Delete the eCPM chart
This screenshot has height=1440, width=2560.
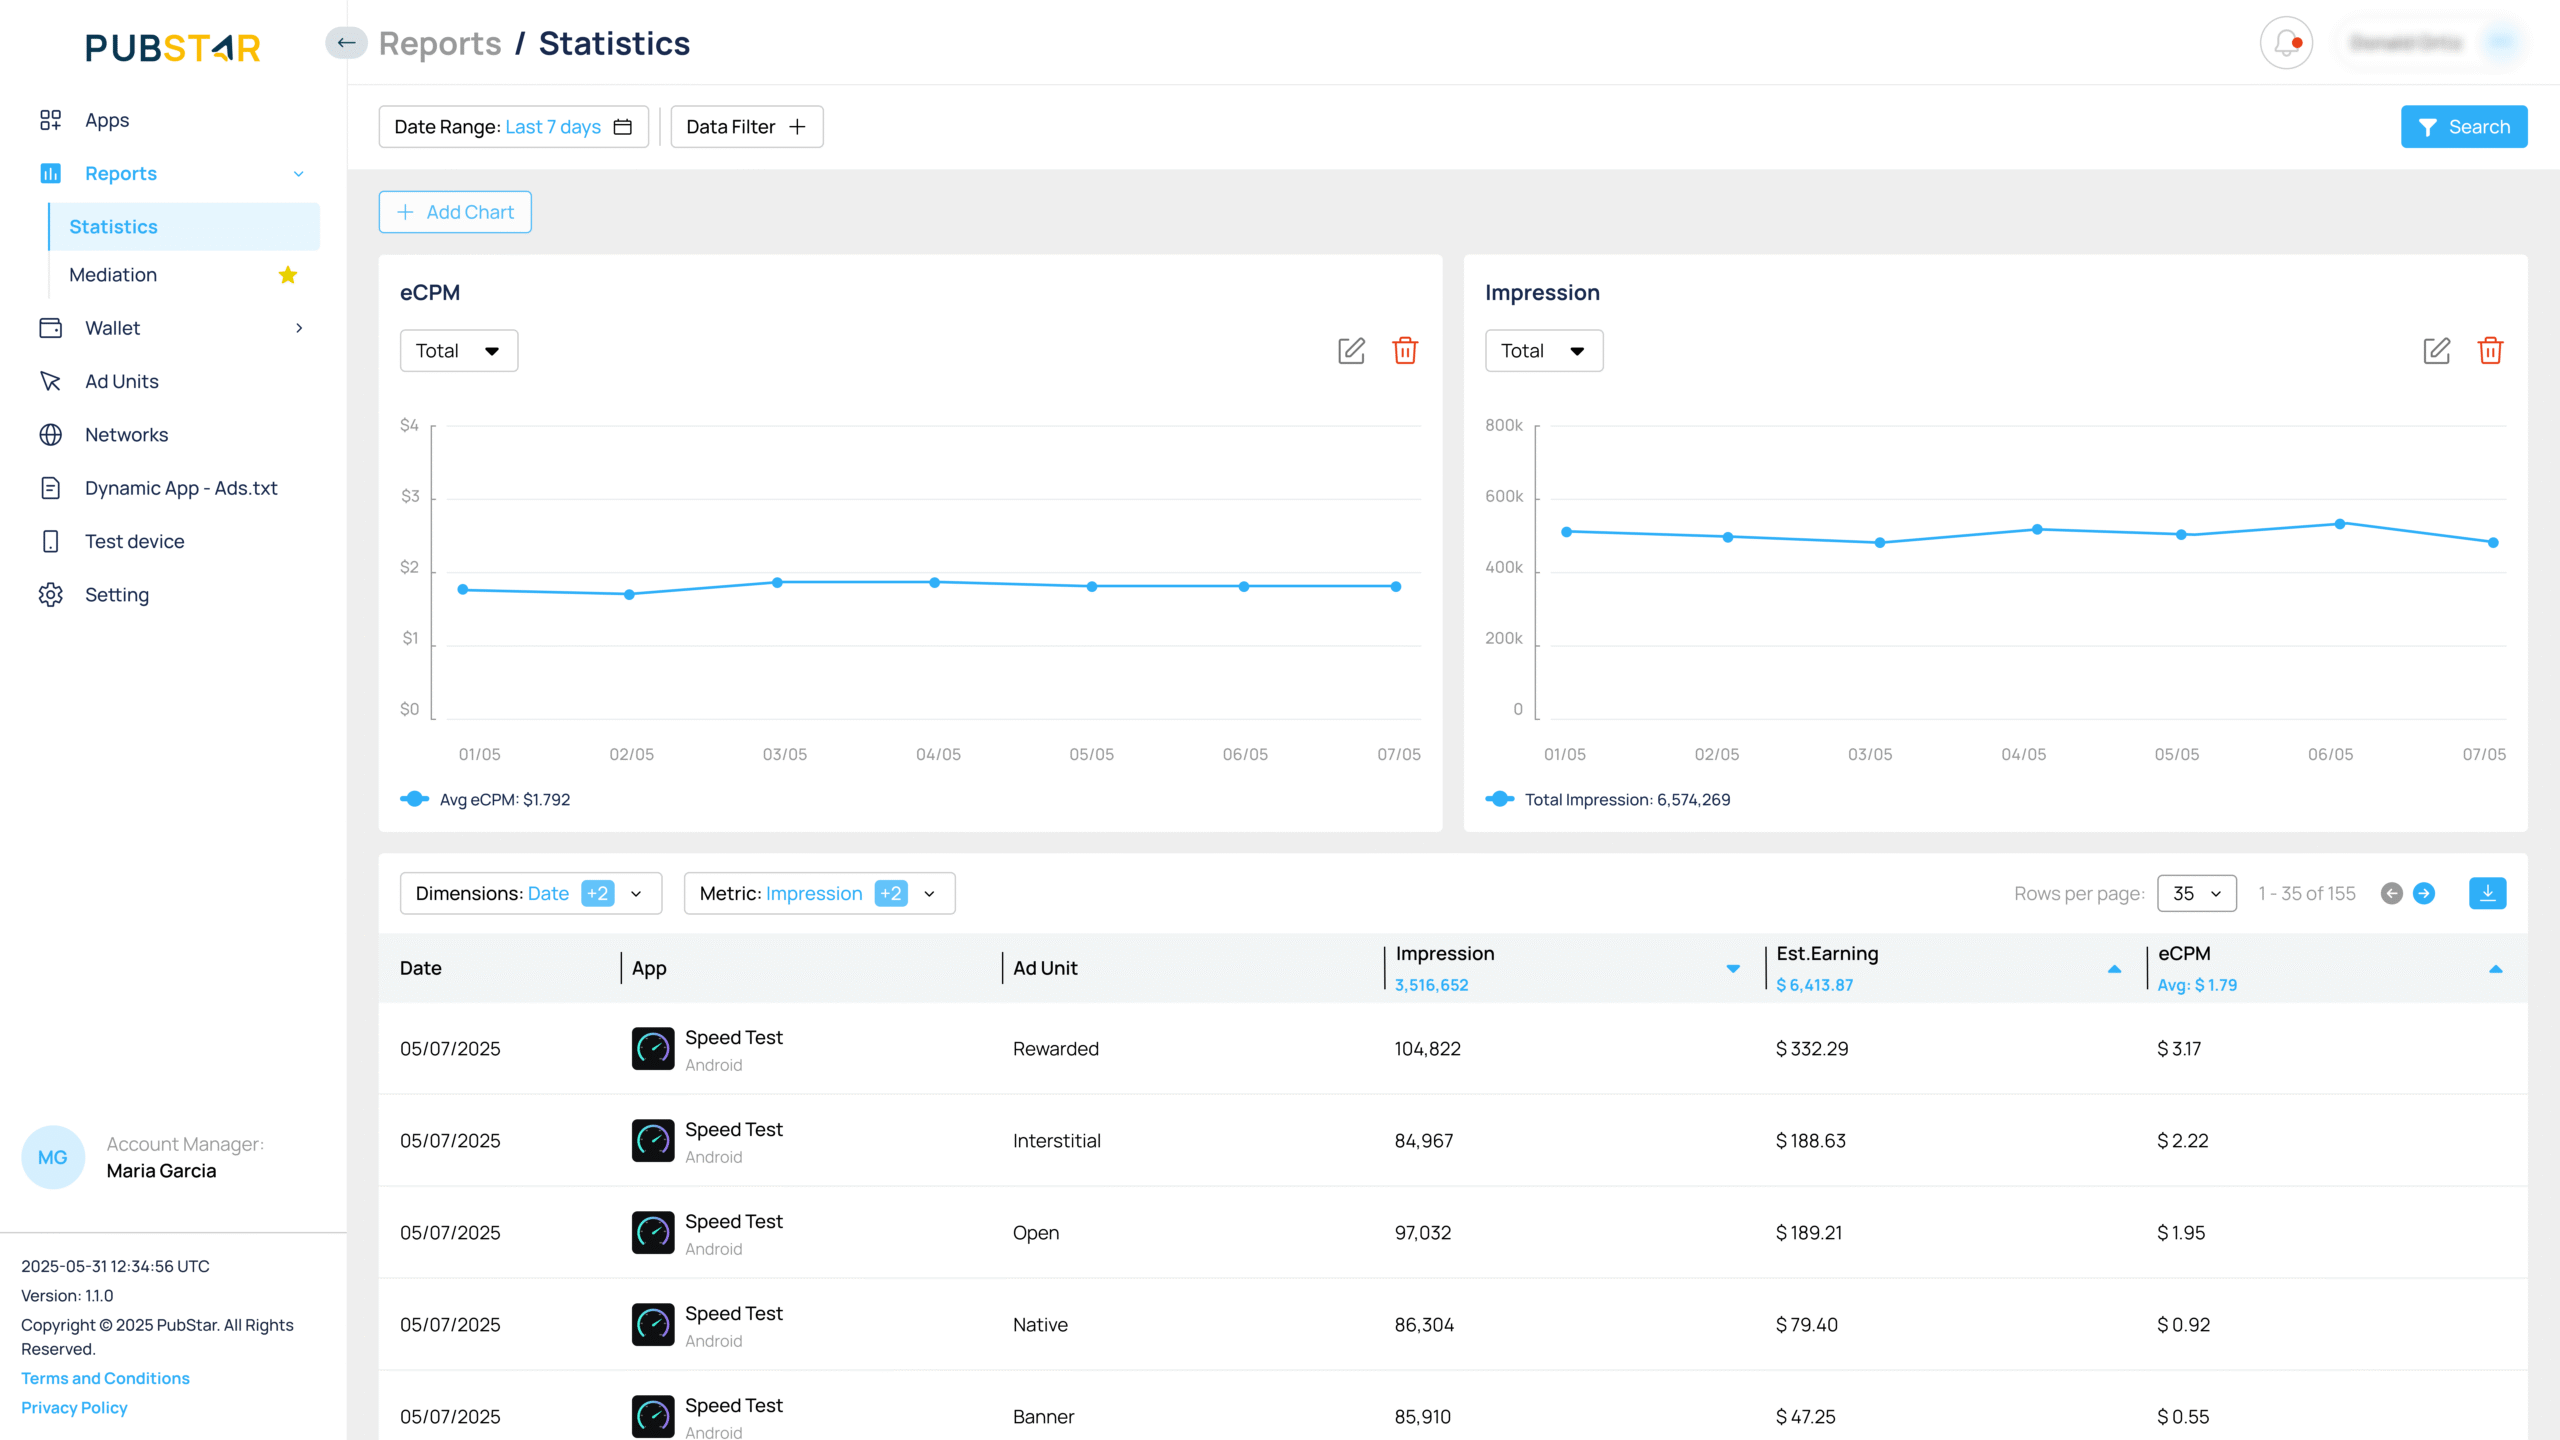point(1405,351)
